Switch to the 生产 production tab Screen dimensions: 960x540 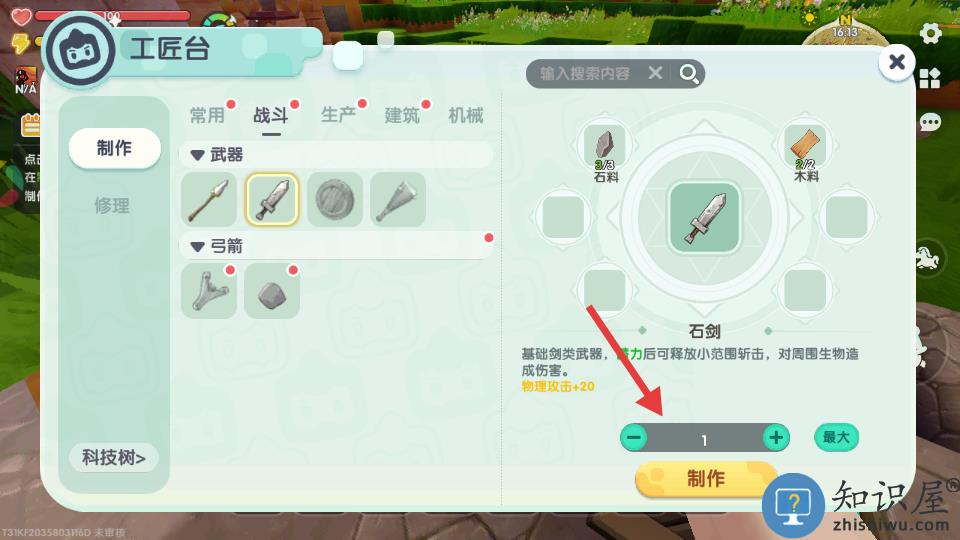(x=338, y=114)
